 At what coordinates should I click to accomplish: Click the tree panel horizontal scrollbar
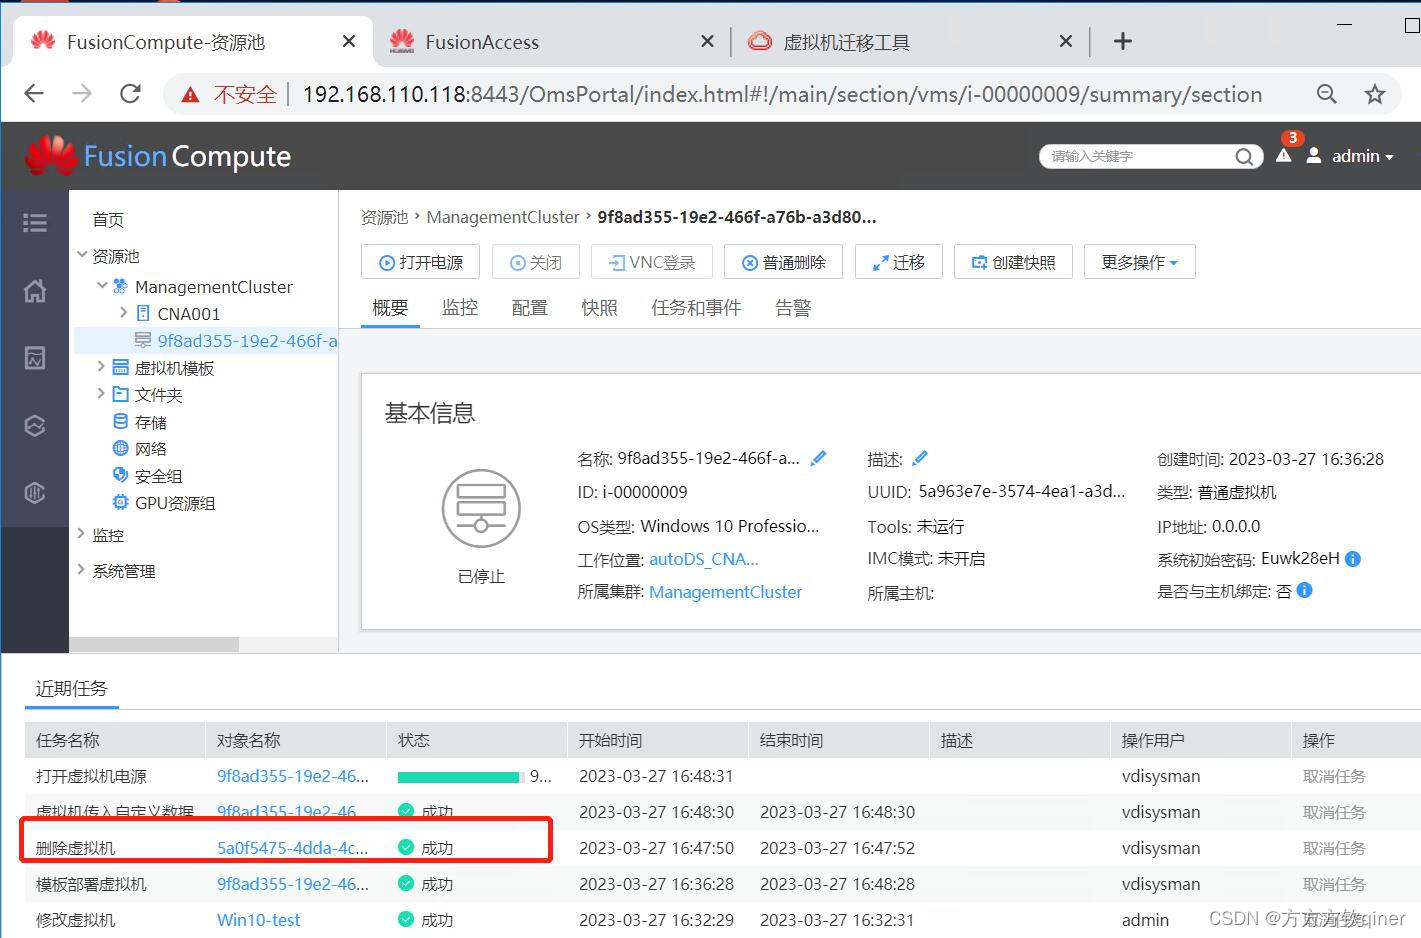[x=154, y=645]
